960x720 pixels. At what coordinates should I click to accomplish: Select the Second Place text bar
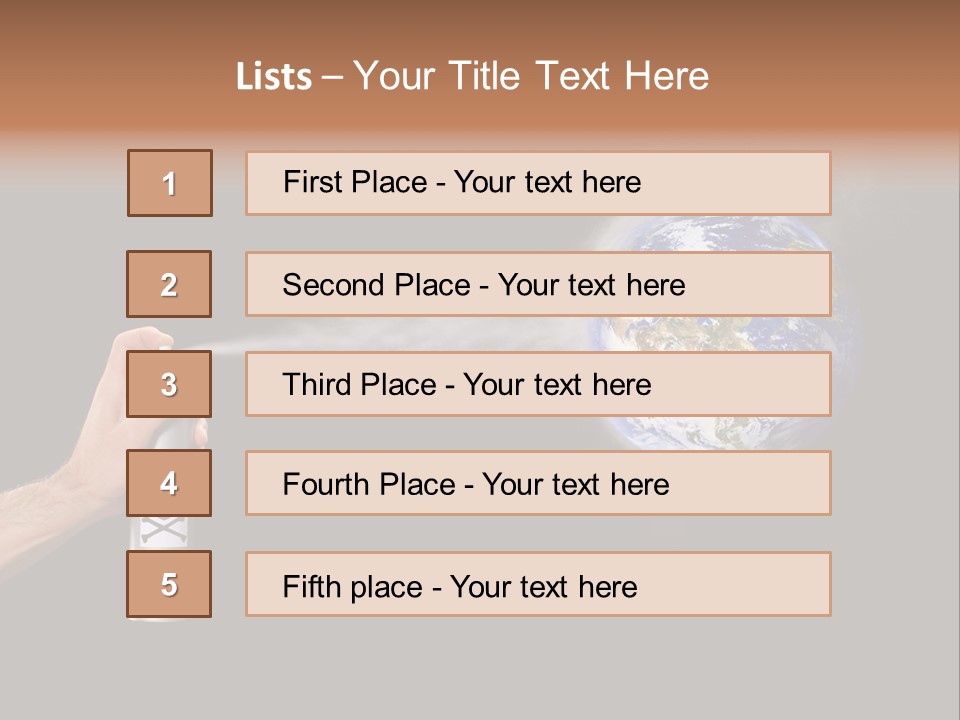click(538, 284)
